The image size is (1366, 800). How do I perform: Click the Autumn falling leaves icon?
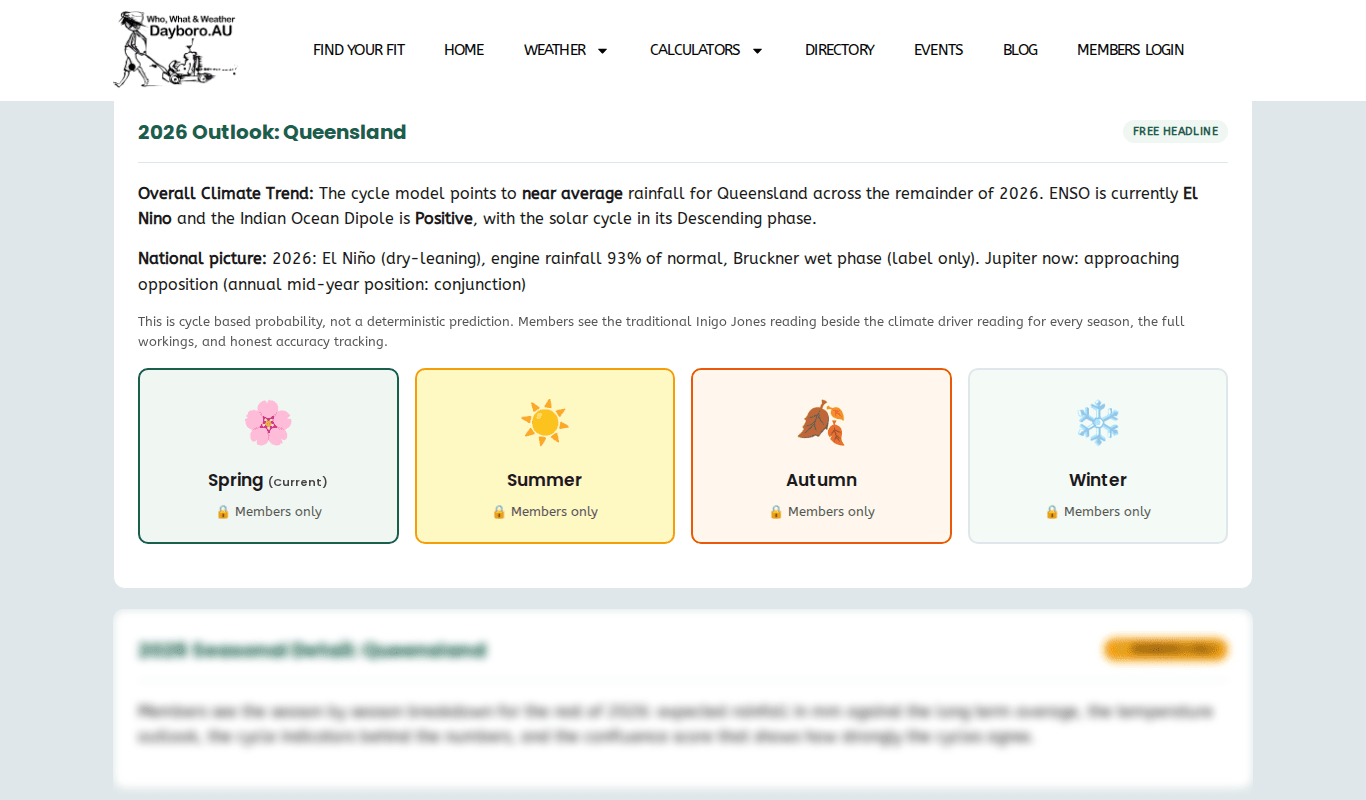point(821,423)
